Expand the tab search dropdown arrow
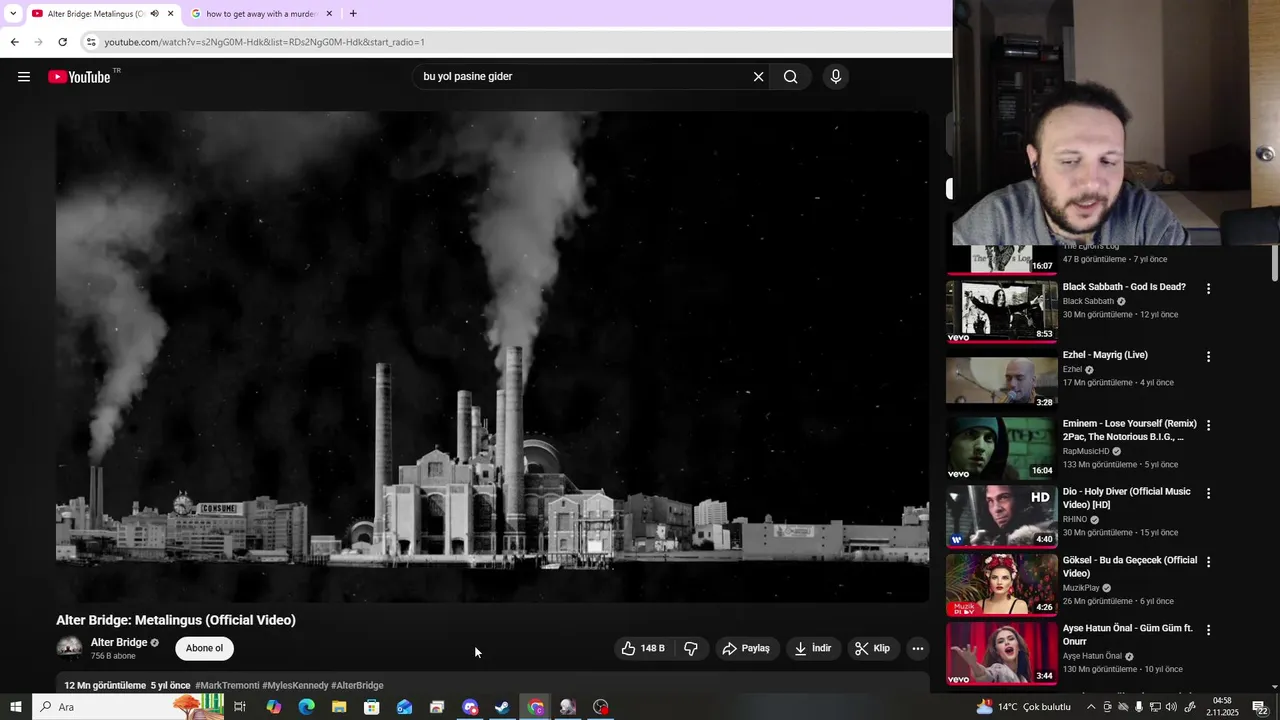 (x=12, y=14)
